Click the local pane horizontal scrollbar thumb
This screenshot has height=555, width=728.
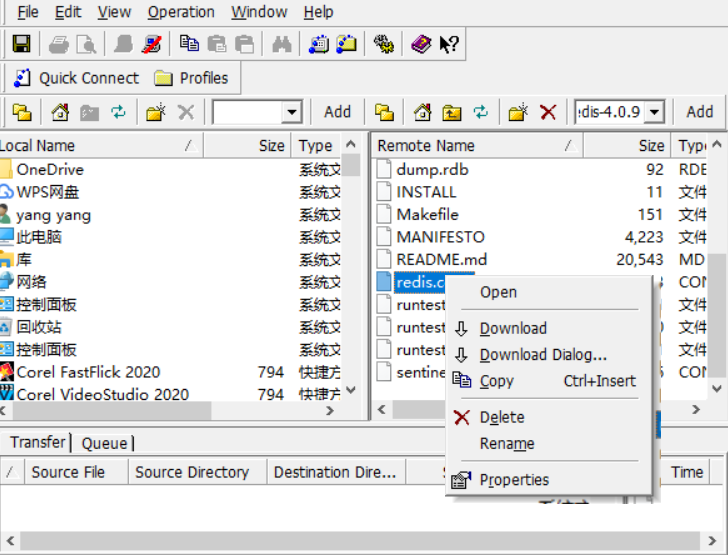(112, 410)
